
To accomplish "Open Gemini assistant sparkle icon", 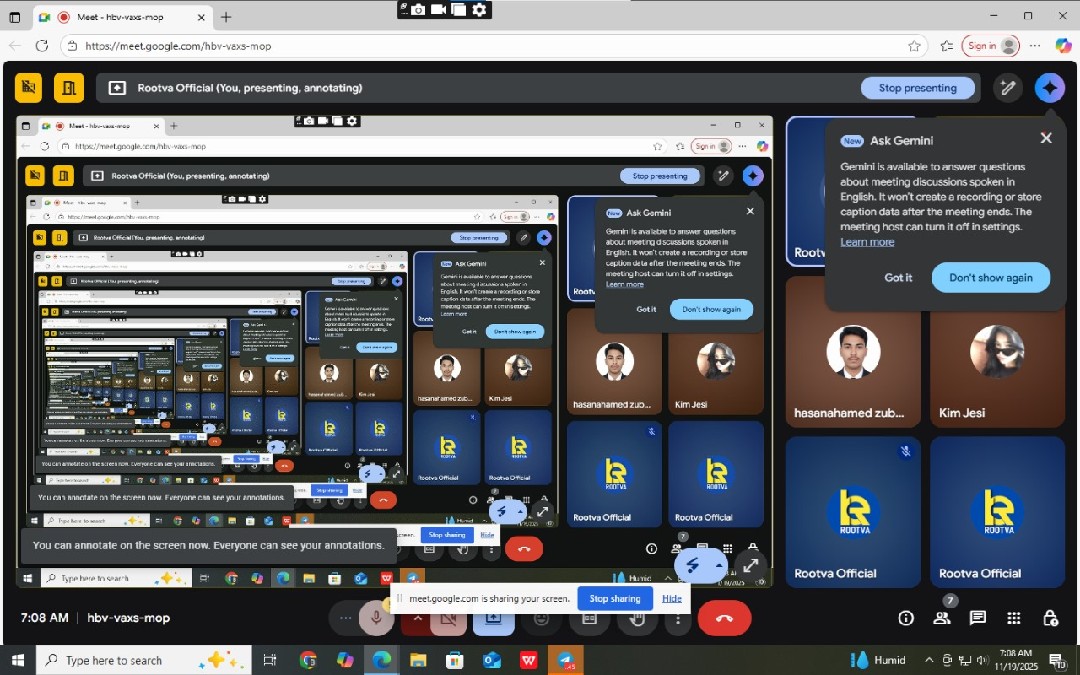I will click(x=1049, y=88).
